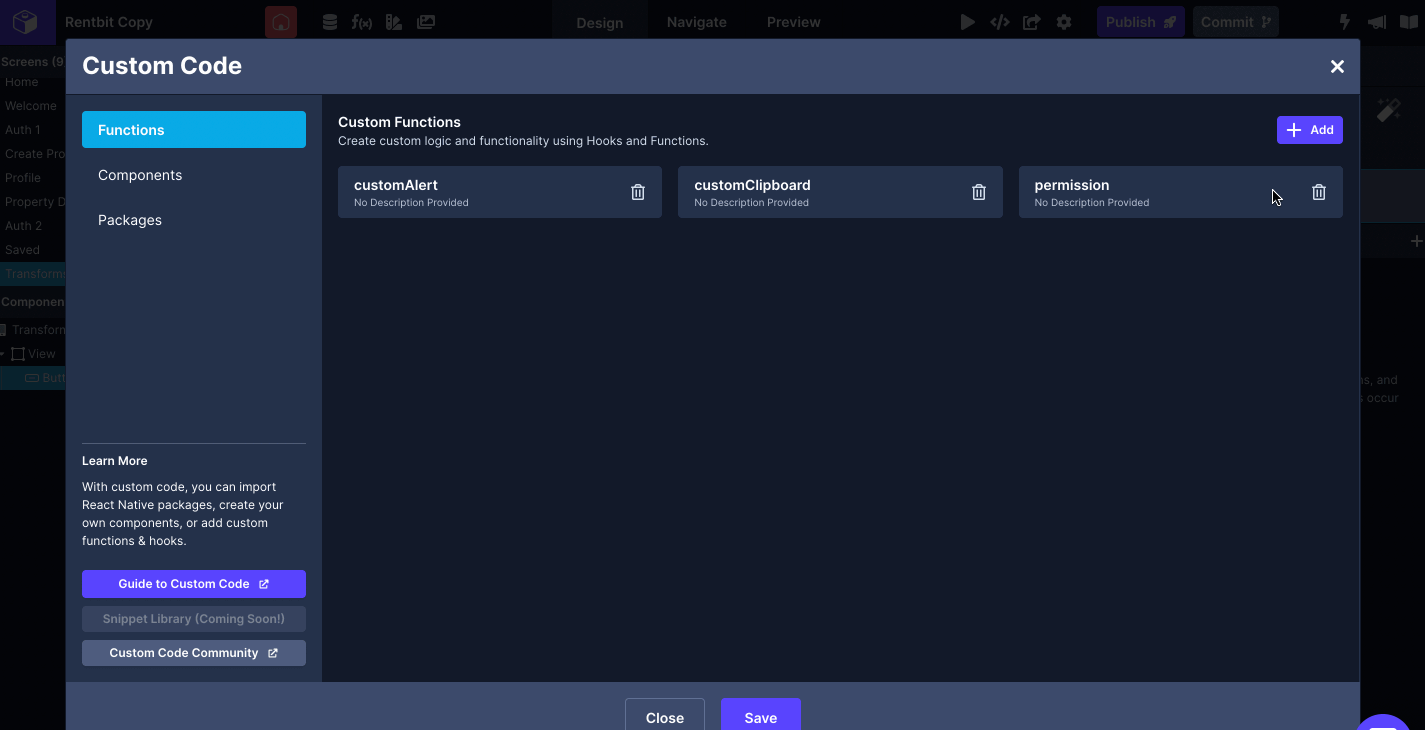Delete the customClipboard function

[x=979, y=192]
